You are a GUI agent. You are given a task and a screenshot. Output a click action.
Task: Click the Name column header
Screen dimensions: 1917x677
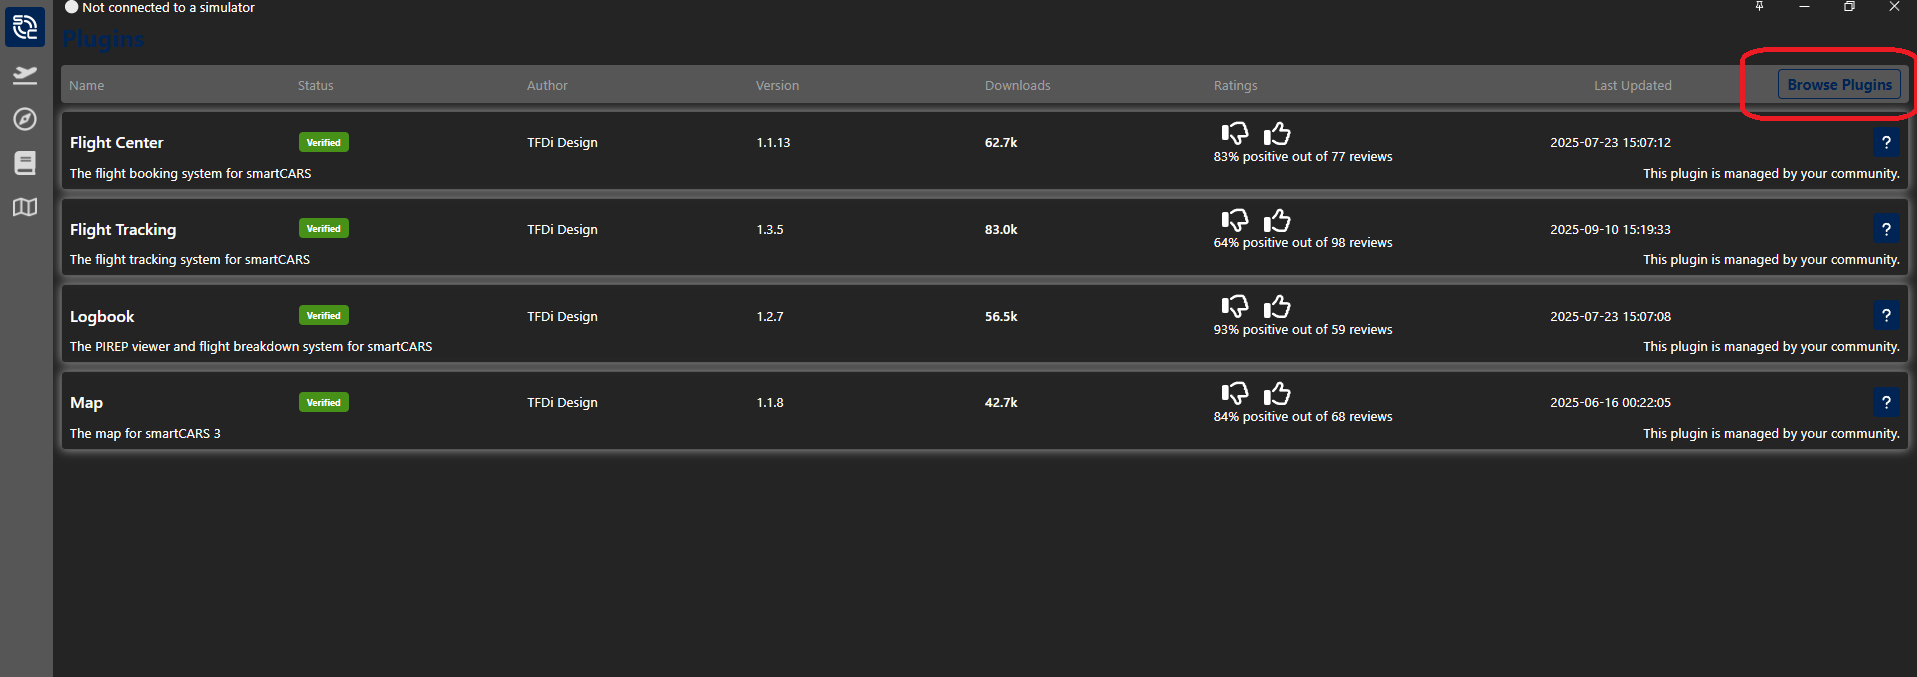87,86
